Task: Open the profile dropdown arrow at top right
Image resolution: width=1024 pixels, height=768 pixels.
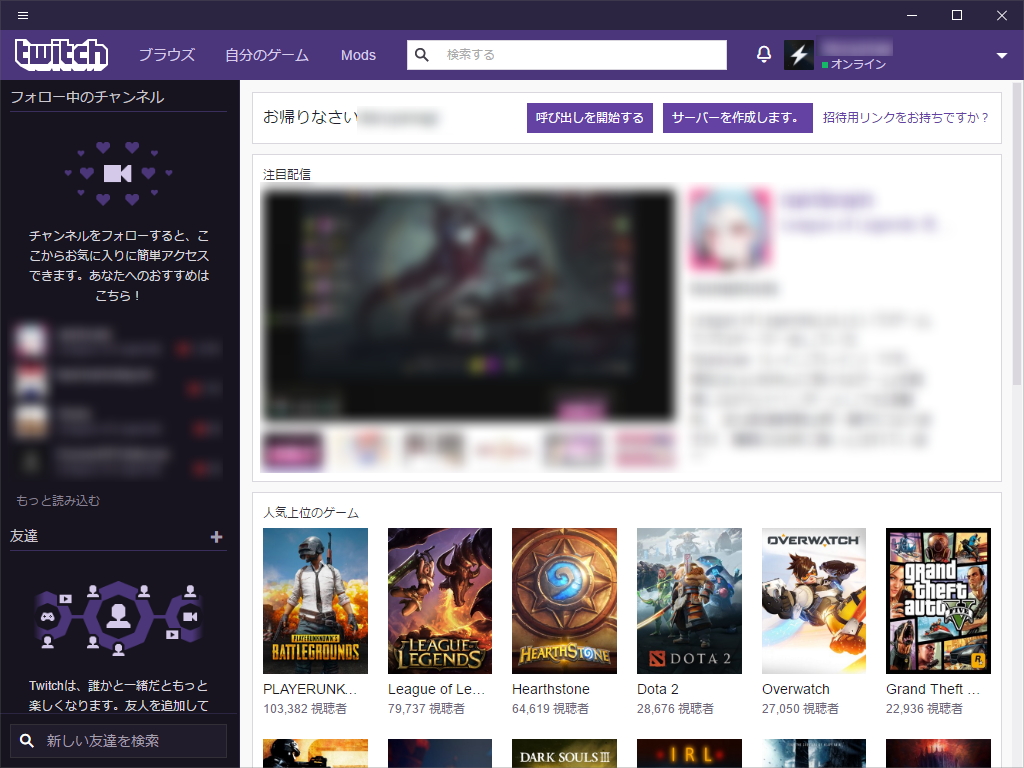Action: pos(1001,54)
